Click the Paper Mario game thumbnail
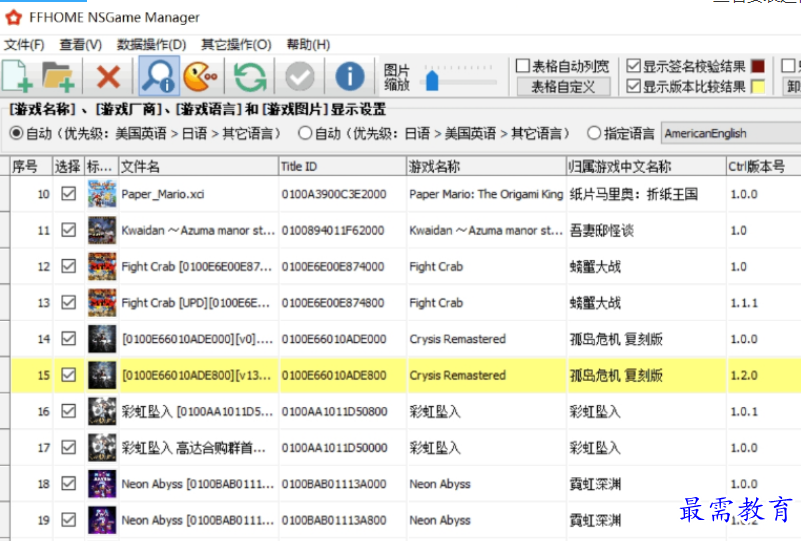Image resolution: width=801 pixels, height=541 pixels. [x=102, y=194]
